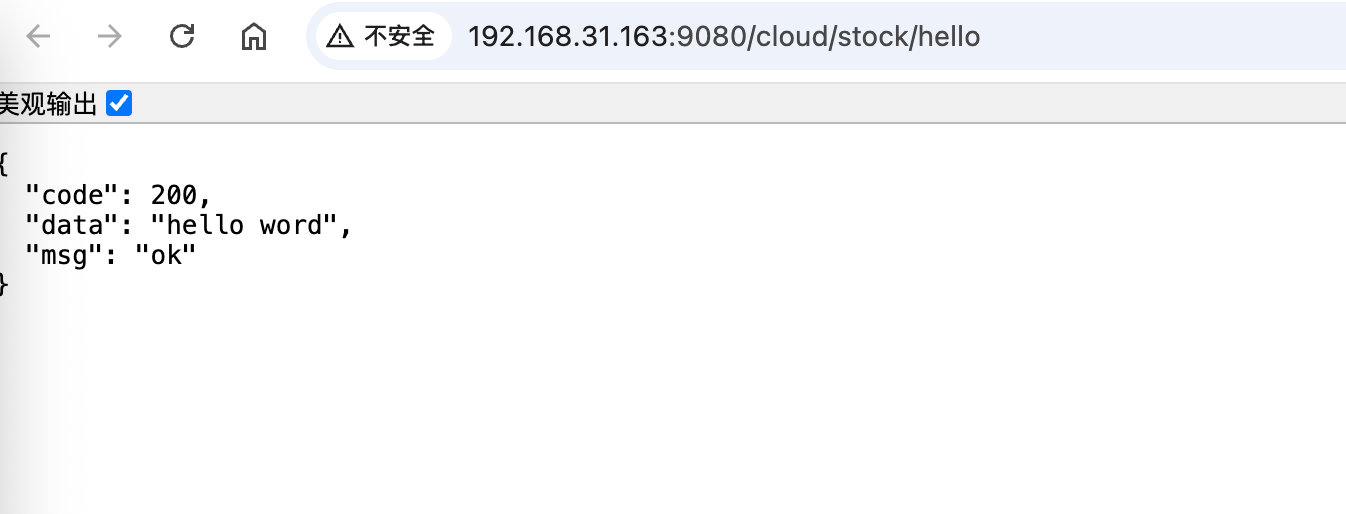Image resolution: width=1346 pixels, height=514 pixels.
Task: Go back with the browser back arrow
Action: click(x=38, y=37)
